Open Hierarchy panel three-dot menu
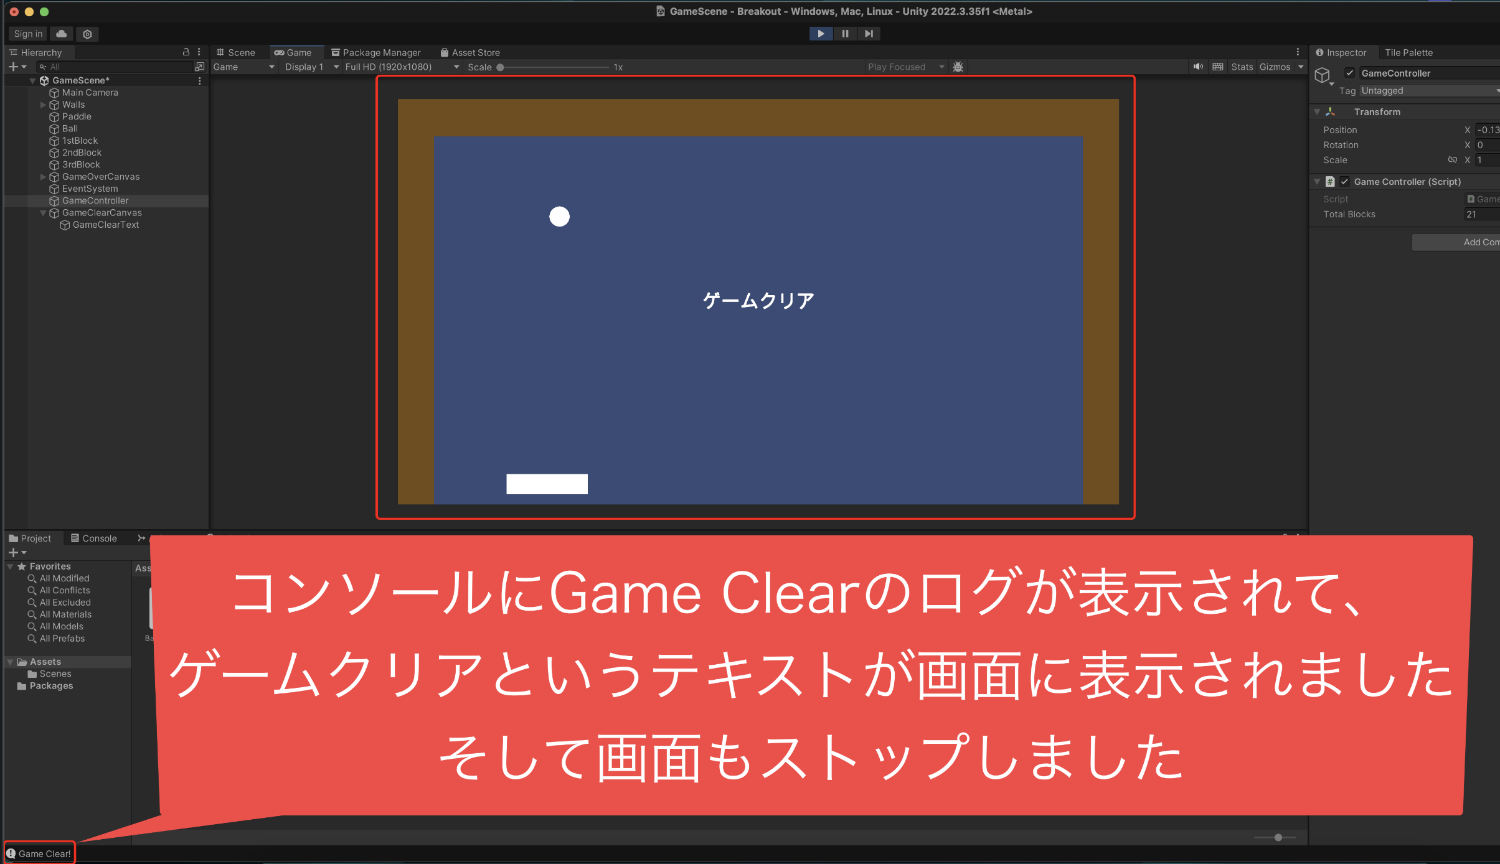The height and width of the screenshot is (864, 1500). 199,52
